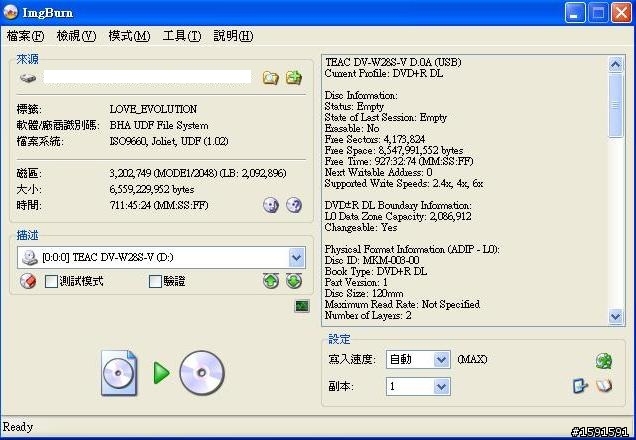Click the image file icon before the arrow
636x440 pixels.
[119, 373]
